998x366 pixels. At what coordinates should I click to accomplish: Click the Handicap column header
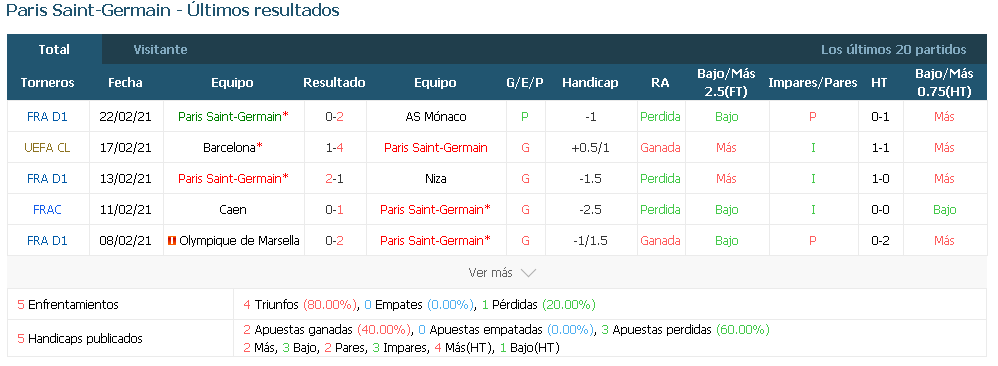(590, 83)
